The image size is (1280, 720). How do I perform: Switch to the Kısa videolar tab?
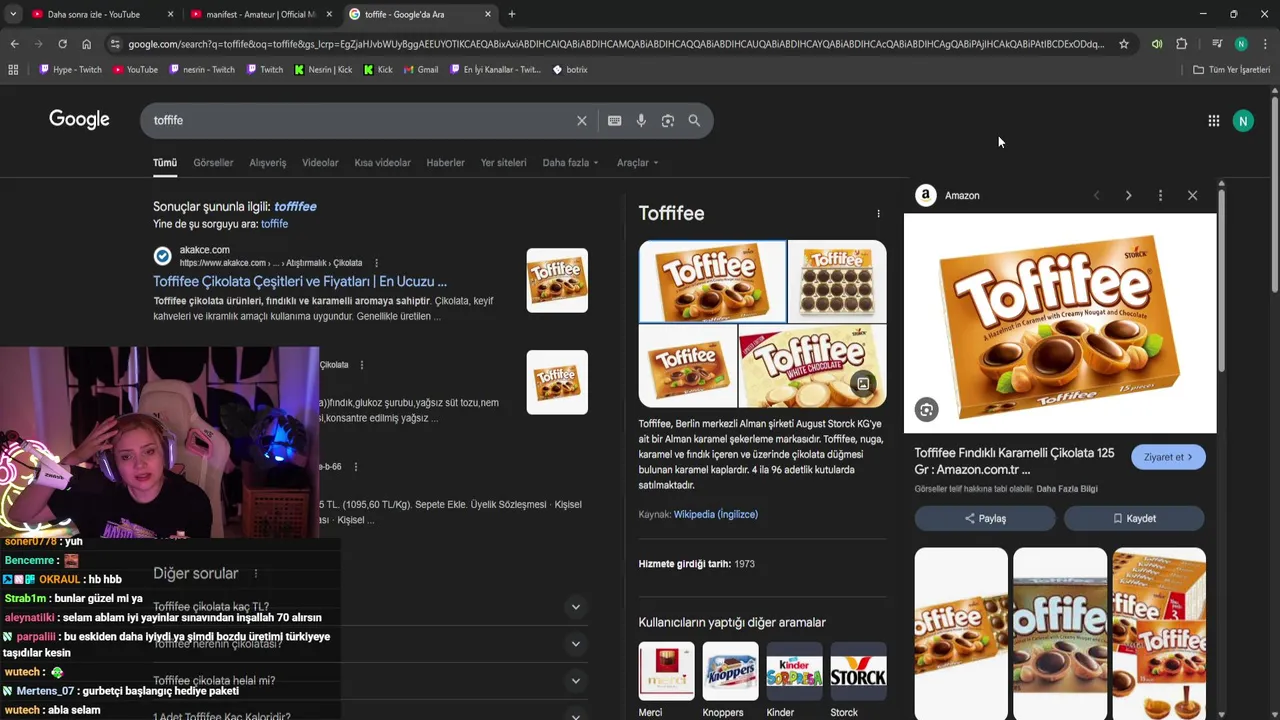[382, 163]
